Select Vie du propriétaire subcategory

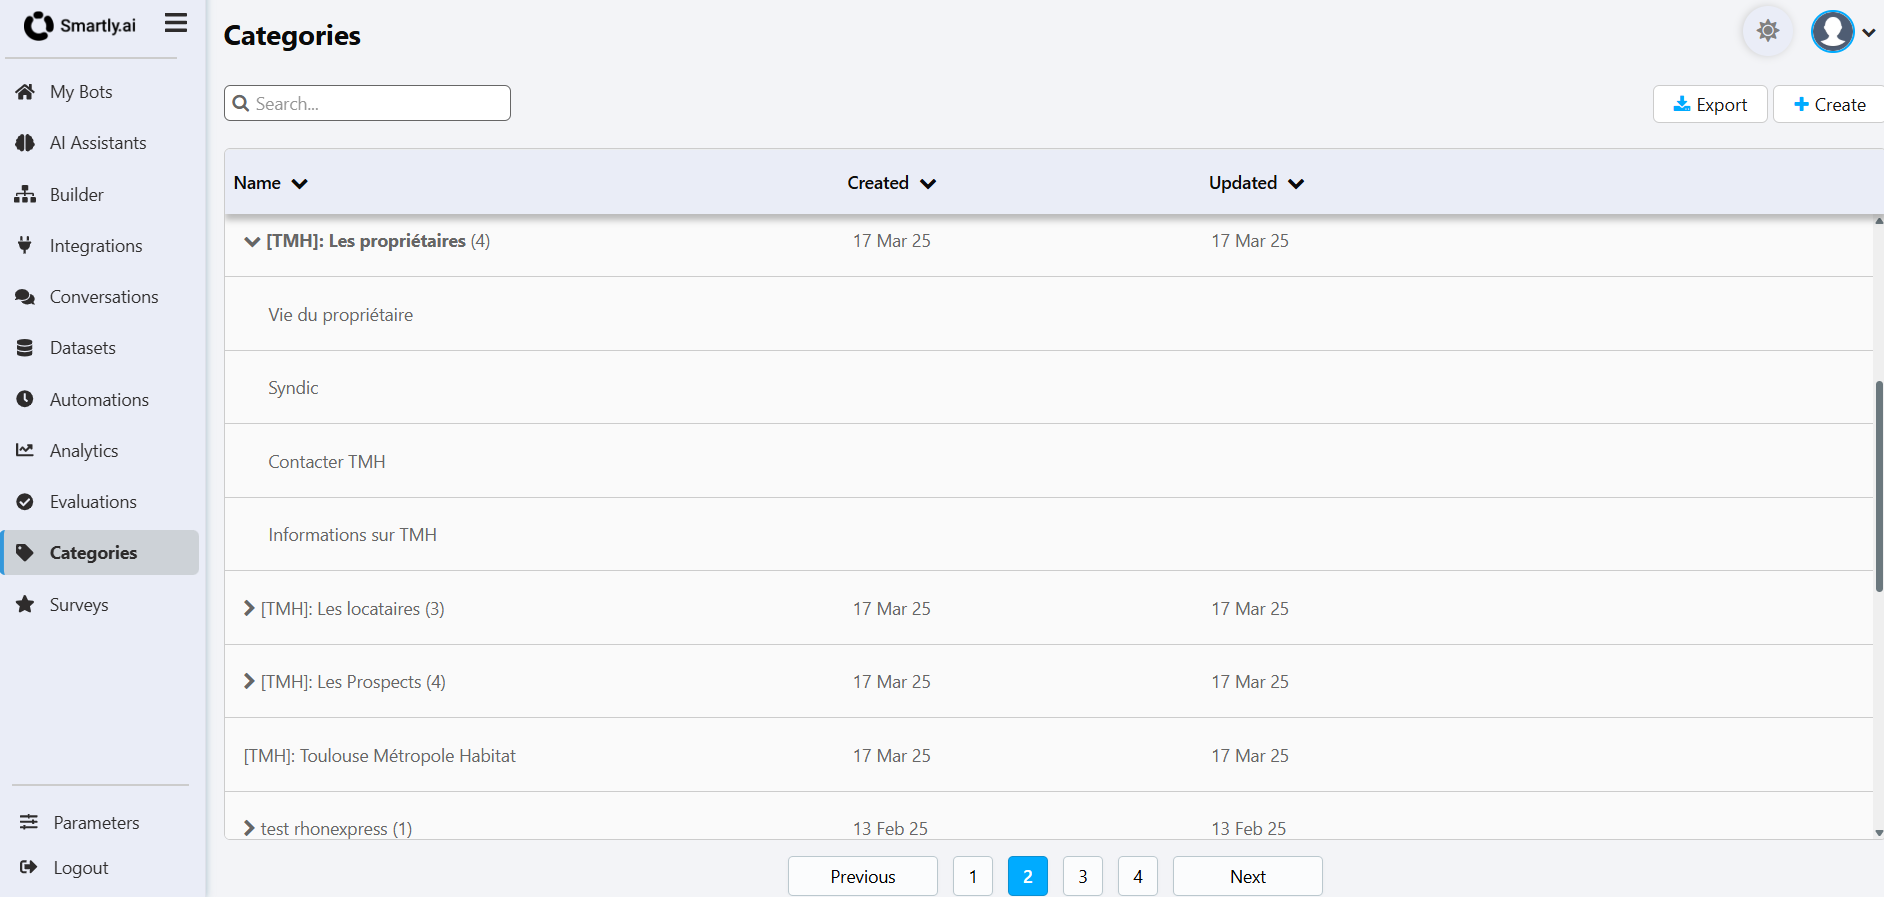pyautogui.click(x=340, y=315)
